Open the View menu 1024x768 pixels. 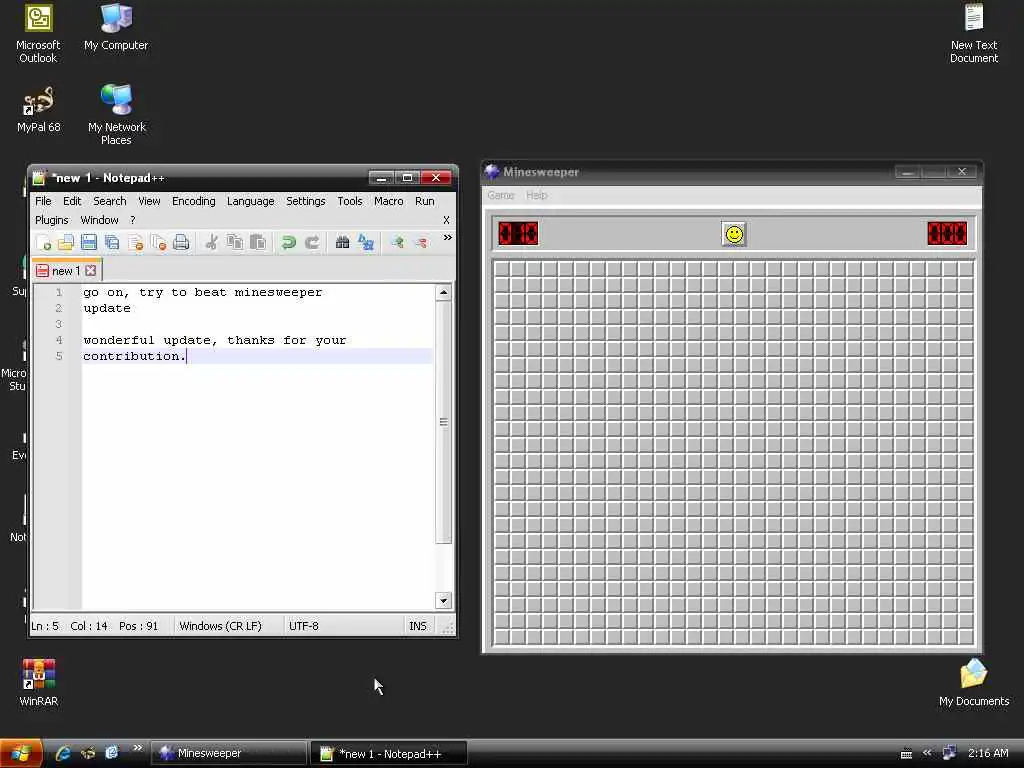point(149,201)
